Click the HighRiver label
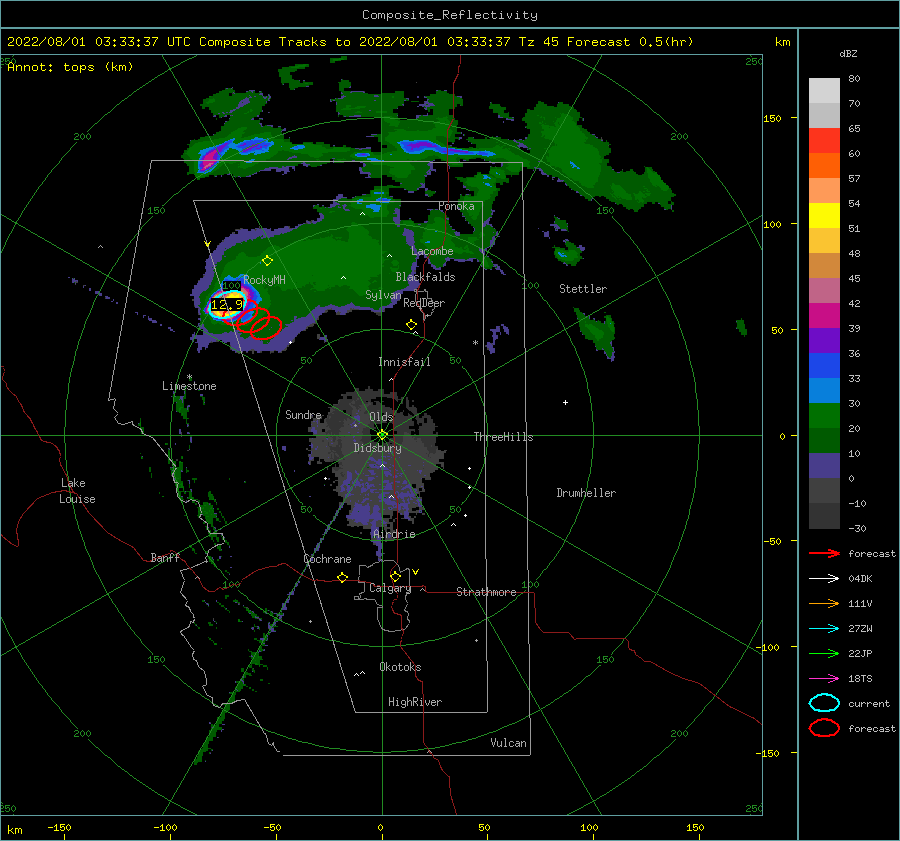Viewport: 900px width, 841px height. coord(415,702)
